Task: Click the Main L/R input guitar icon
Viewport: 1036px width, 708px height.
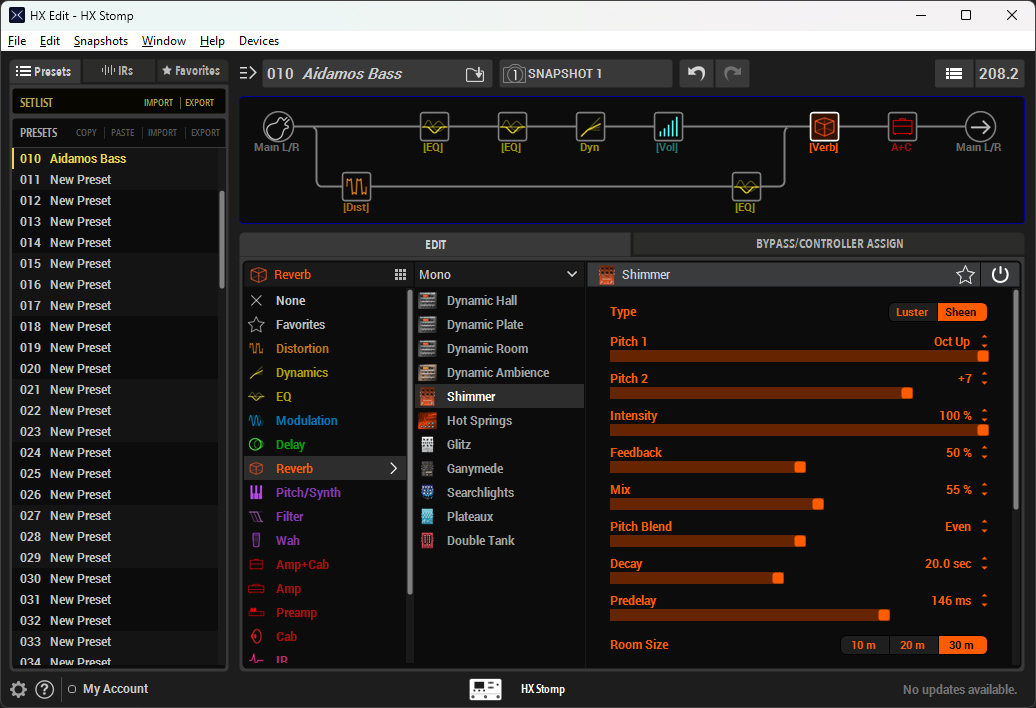Action: tap(278, 127)
